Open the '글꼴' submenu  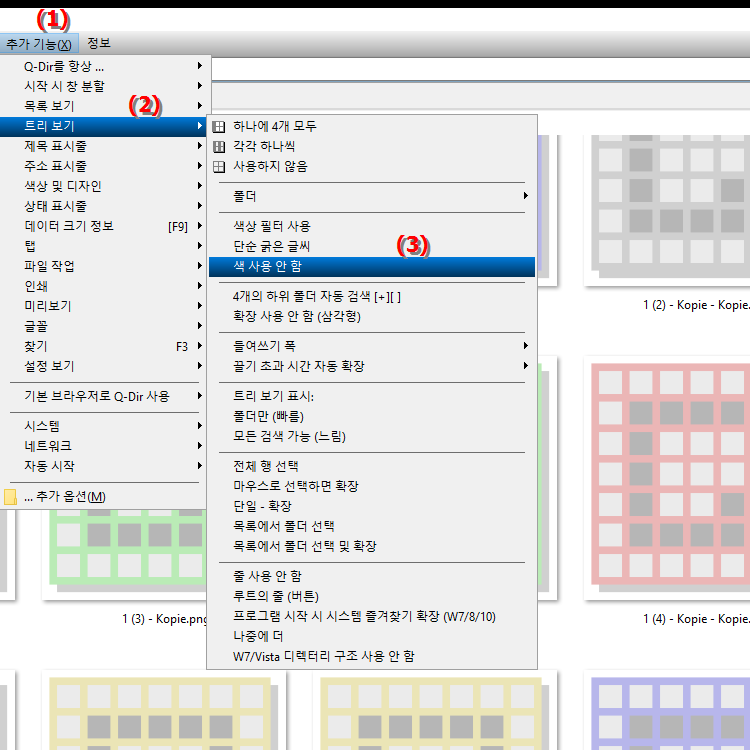pyautogui.click(x=103, y=326)
